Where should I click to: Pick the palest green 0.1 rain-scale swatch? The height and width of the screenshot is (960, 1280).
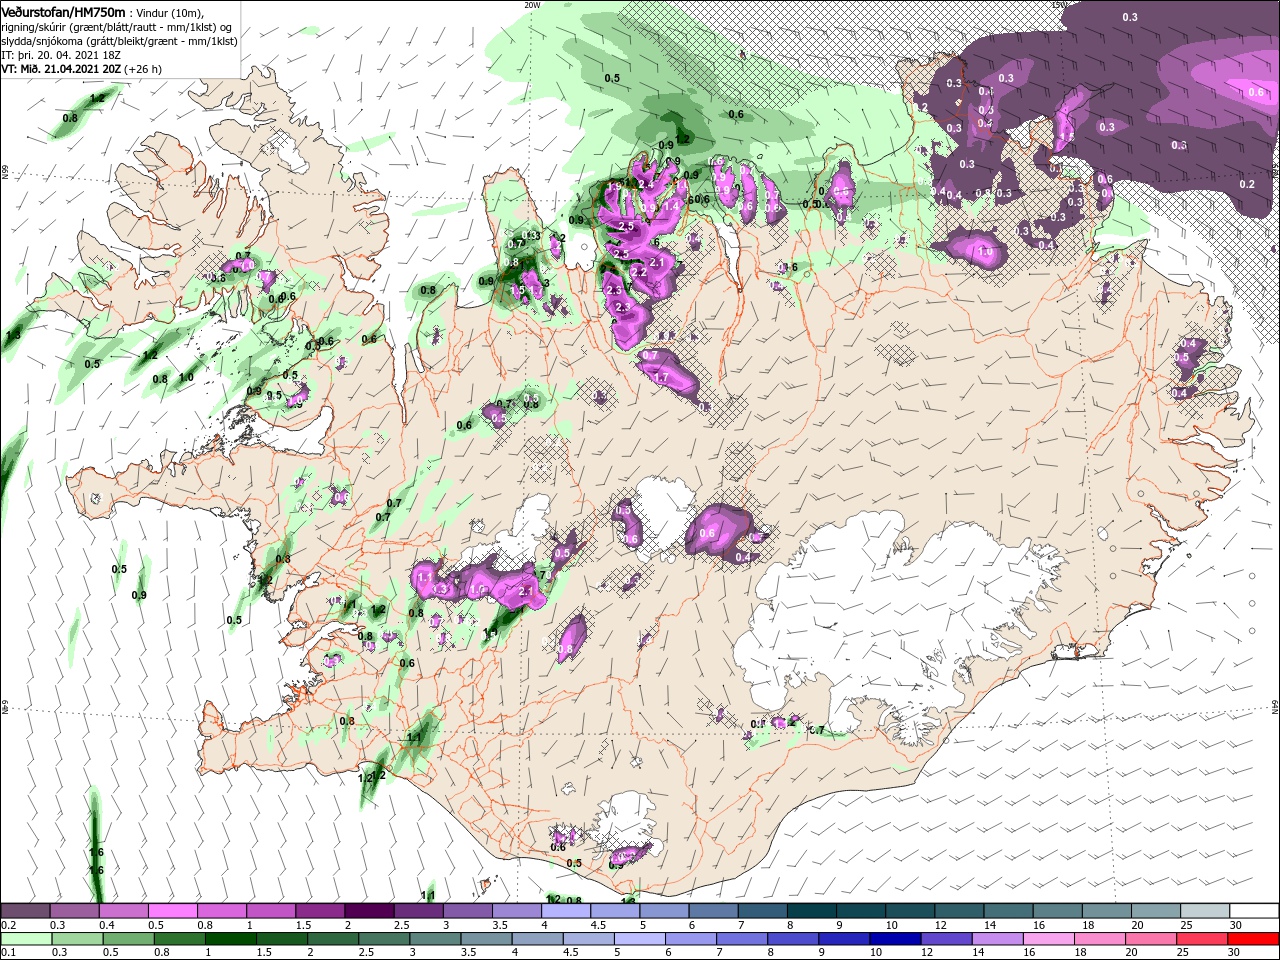tap(26, 939)
